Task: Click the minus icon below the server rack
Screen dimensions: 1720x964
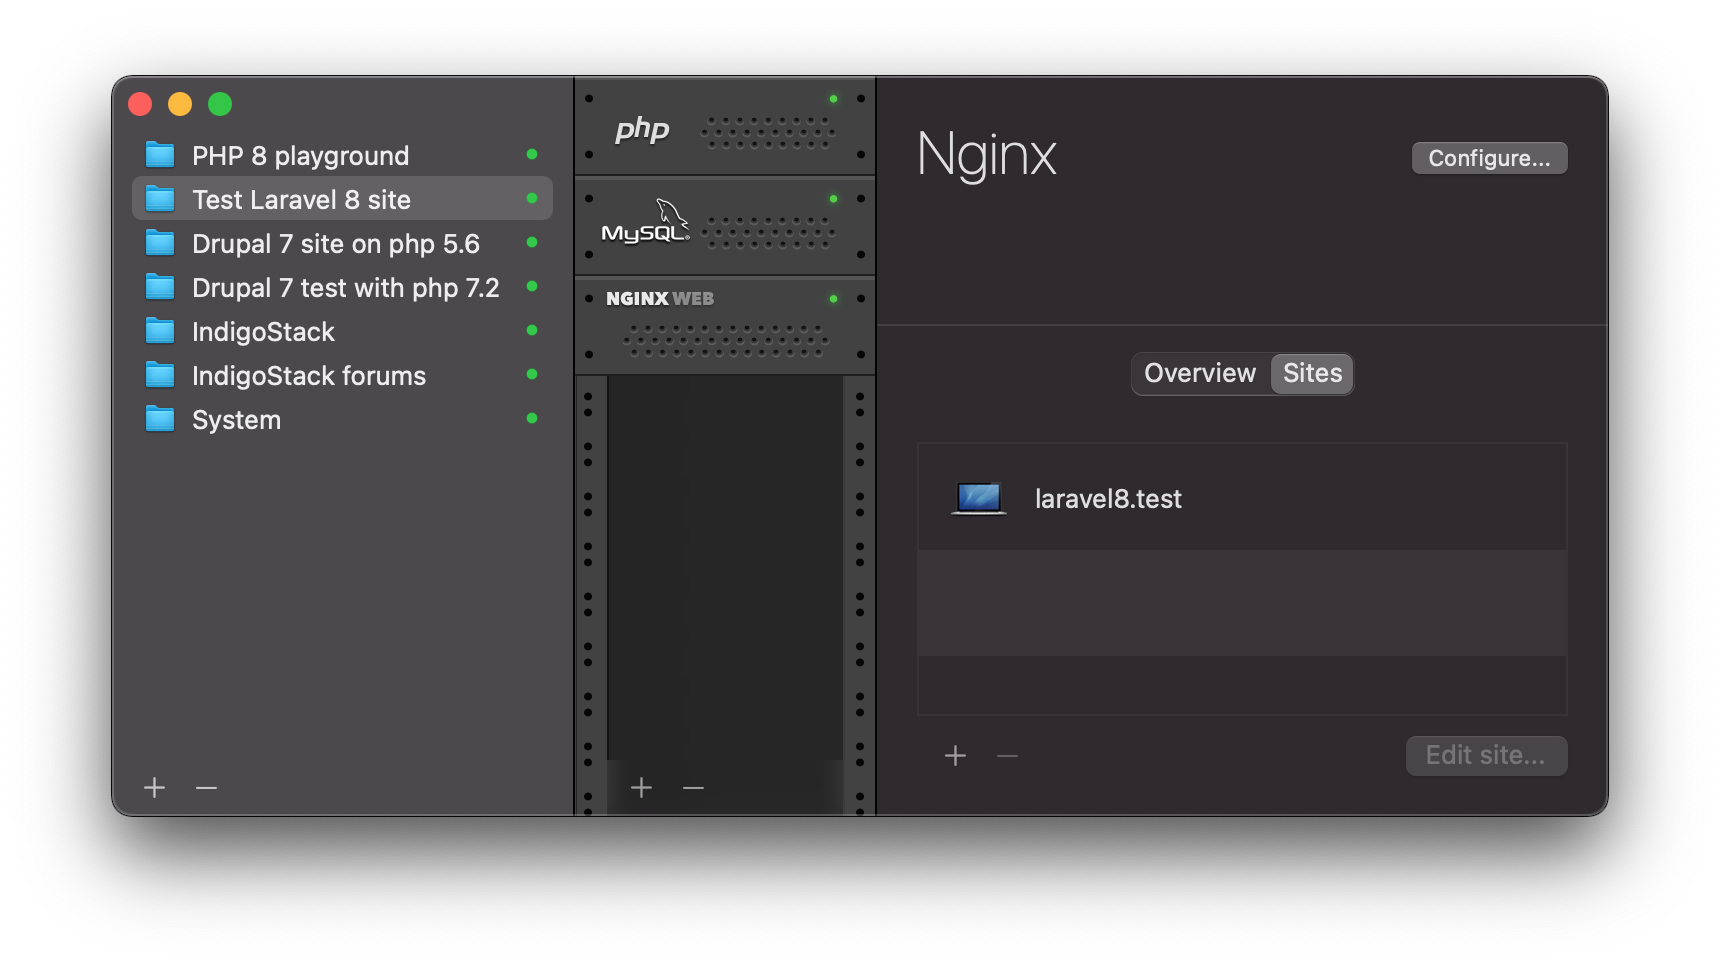Action: (693, 789)
